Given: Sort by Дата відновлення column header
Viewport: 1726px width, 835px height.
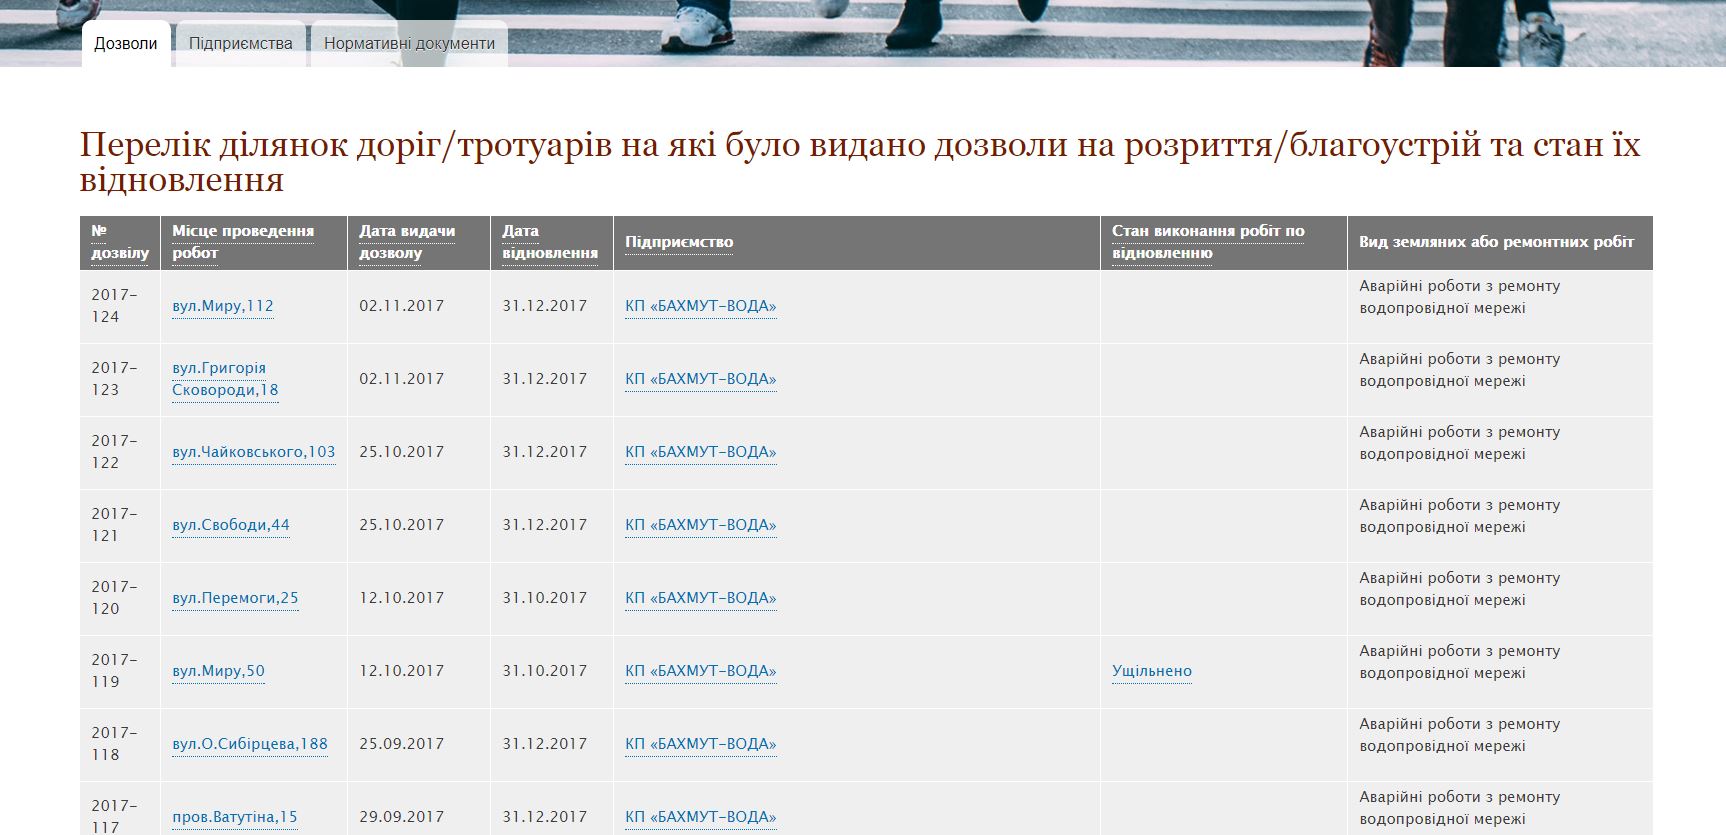Looking at the screenshot, I should (x=549, y=242).
